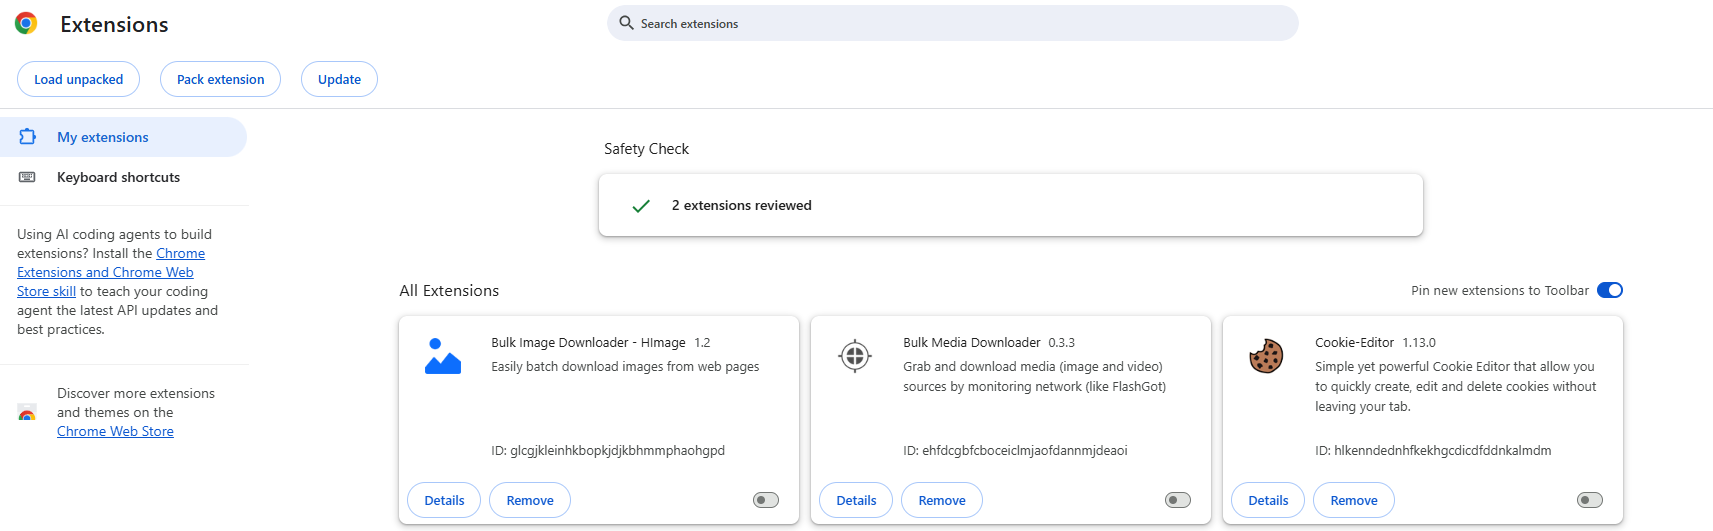The width and height of the screenshot is (1713, 531).
Task: Open Details for Cookie-Editor
Action: click(1268, 500)
